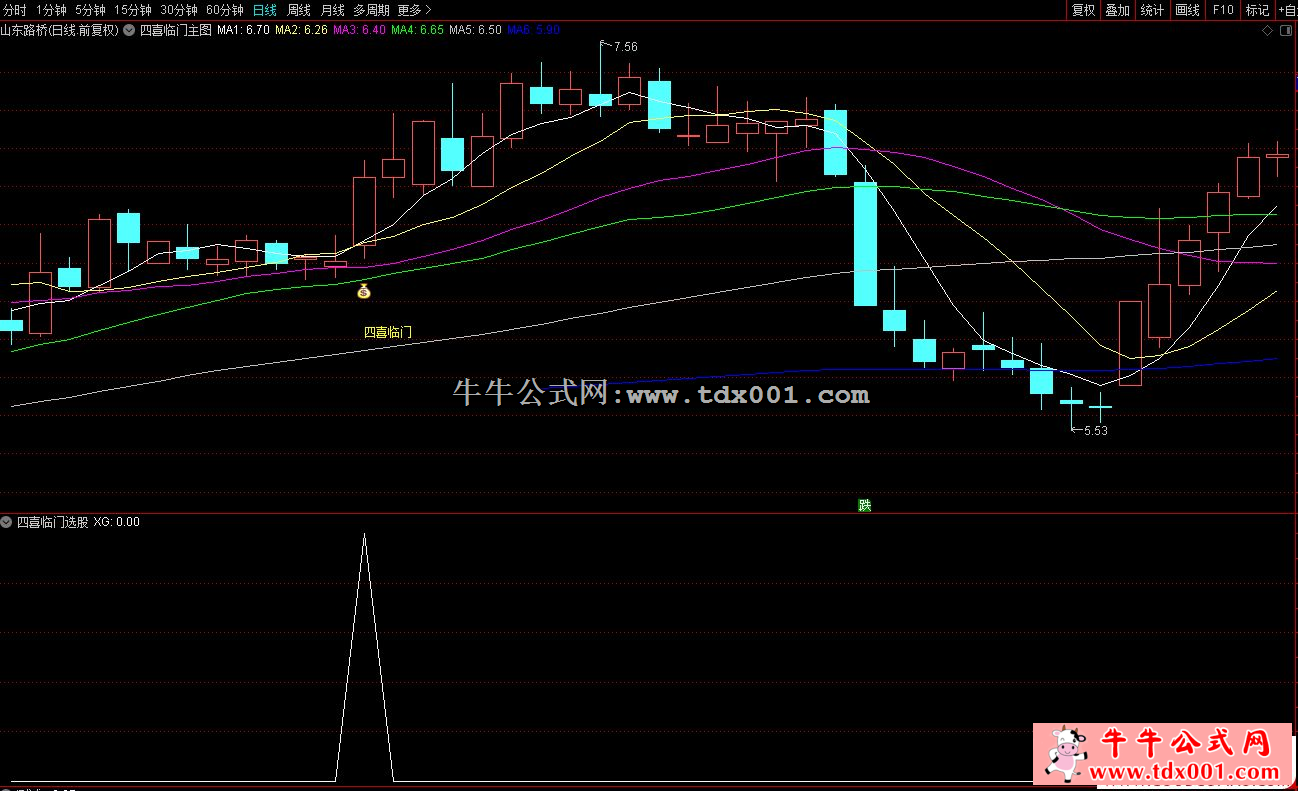Click 山东路桥(日线.前复权) stock title
The image size is (1298, 791).
pyautogui.click(x=60, y=31)
